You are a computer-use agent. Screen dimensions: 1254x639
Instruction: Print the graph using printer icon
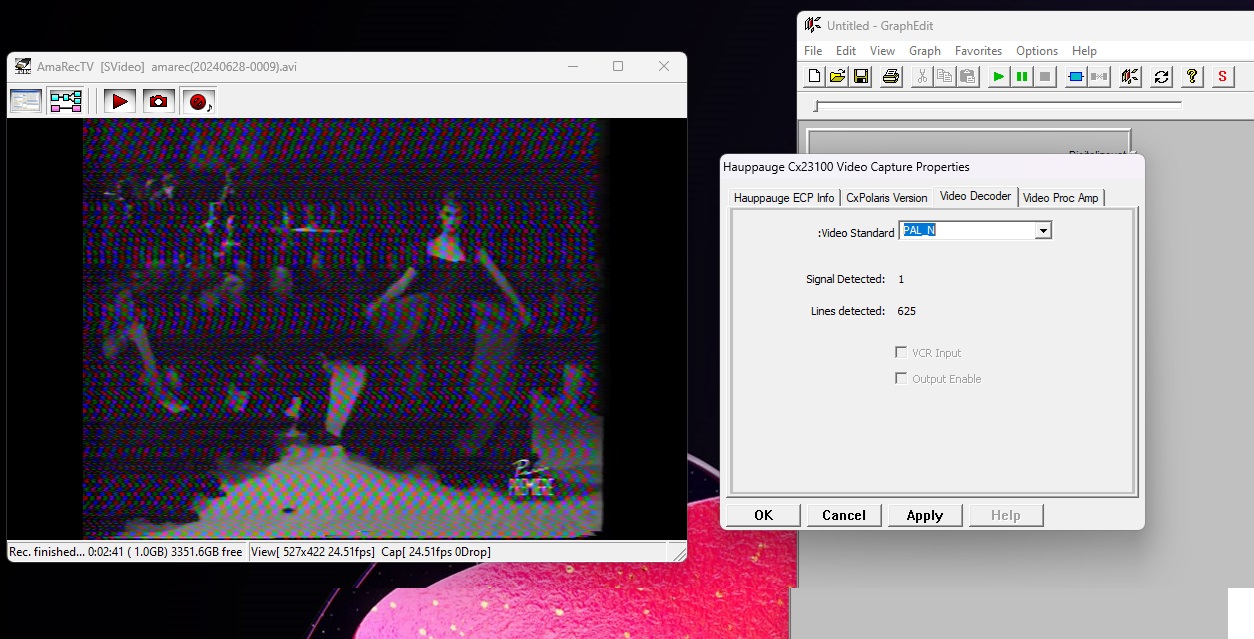(x=891, y=76)
